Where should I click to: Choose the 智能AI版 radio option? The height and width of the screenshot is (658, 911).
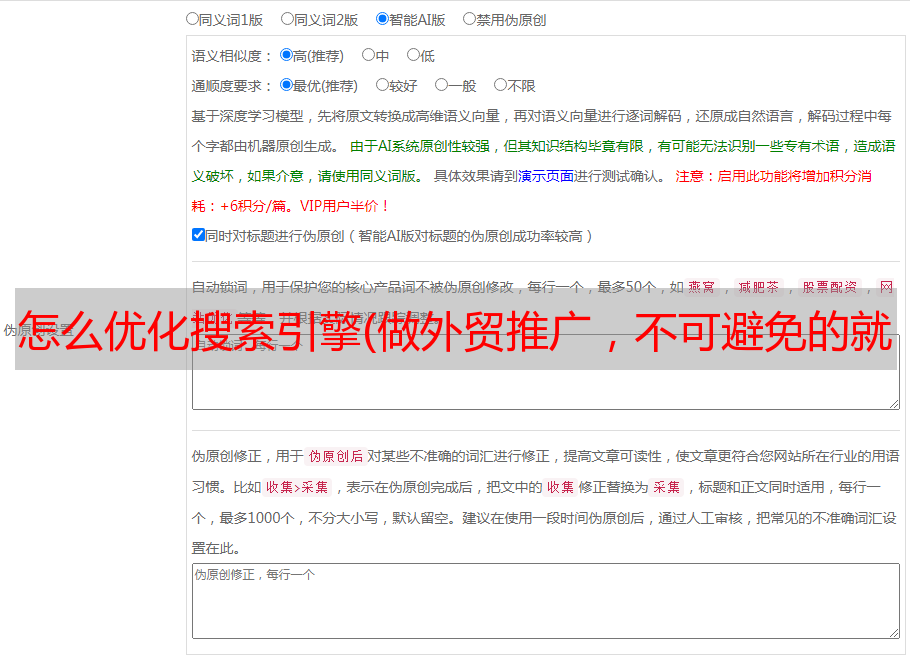click(x=382, y=19)
